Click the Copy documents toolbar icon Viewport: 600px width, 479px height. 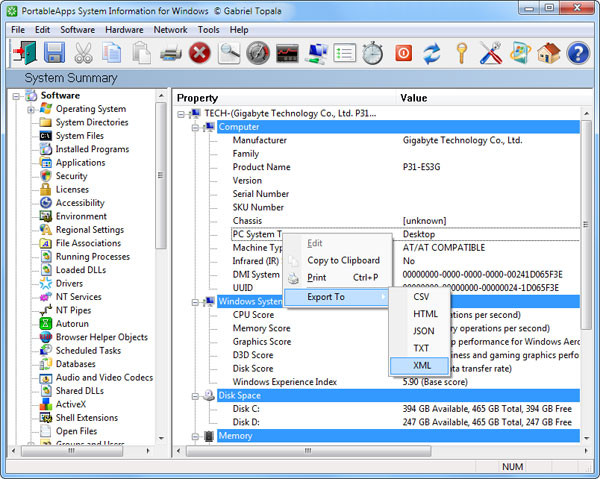coord(111,52)
